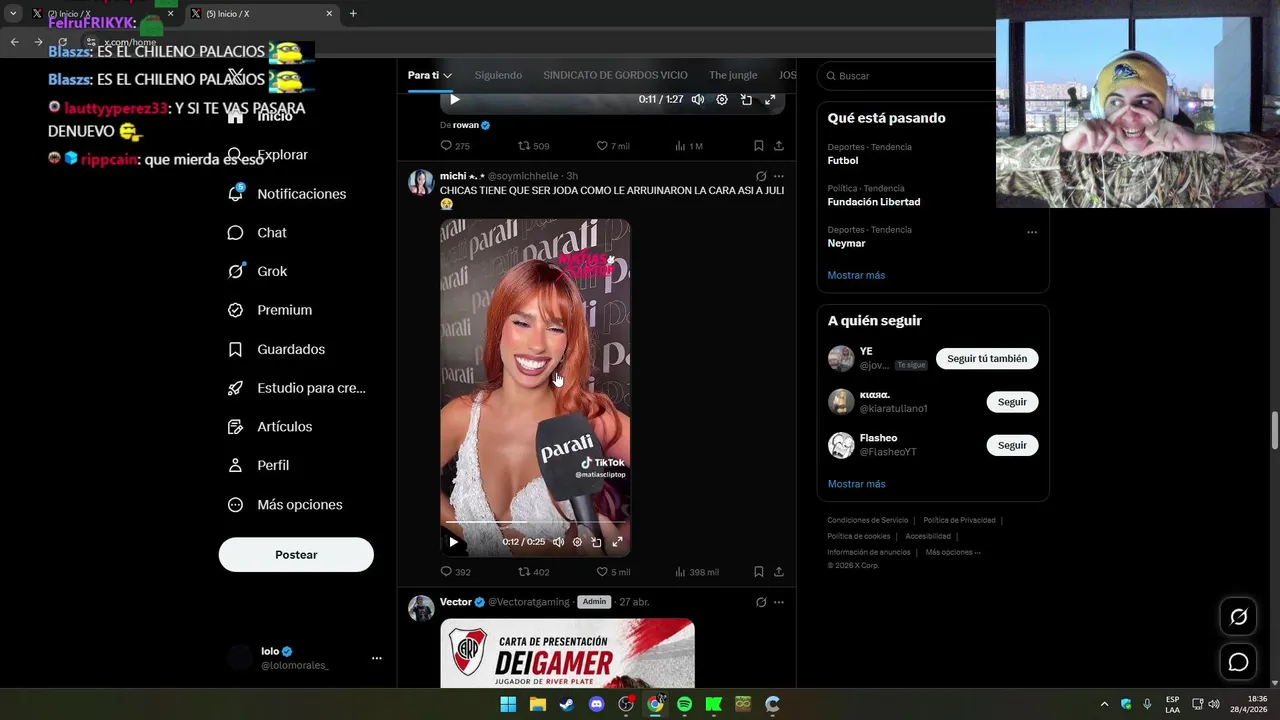
Task: Bookmark michi's post
Action: (x=759, y=572)
